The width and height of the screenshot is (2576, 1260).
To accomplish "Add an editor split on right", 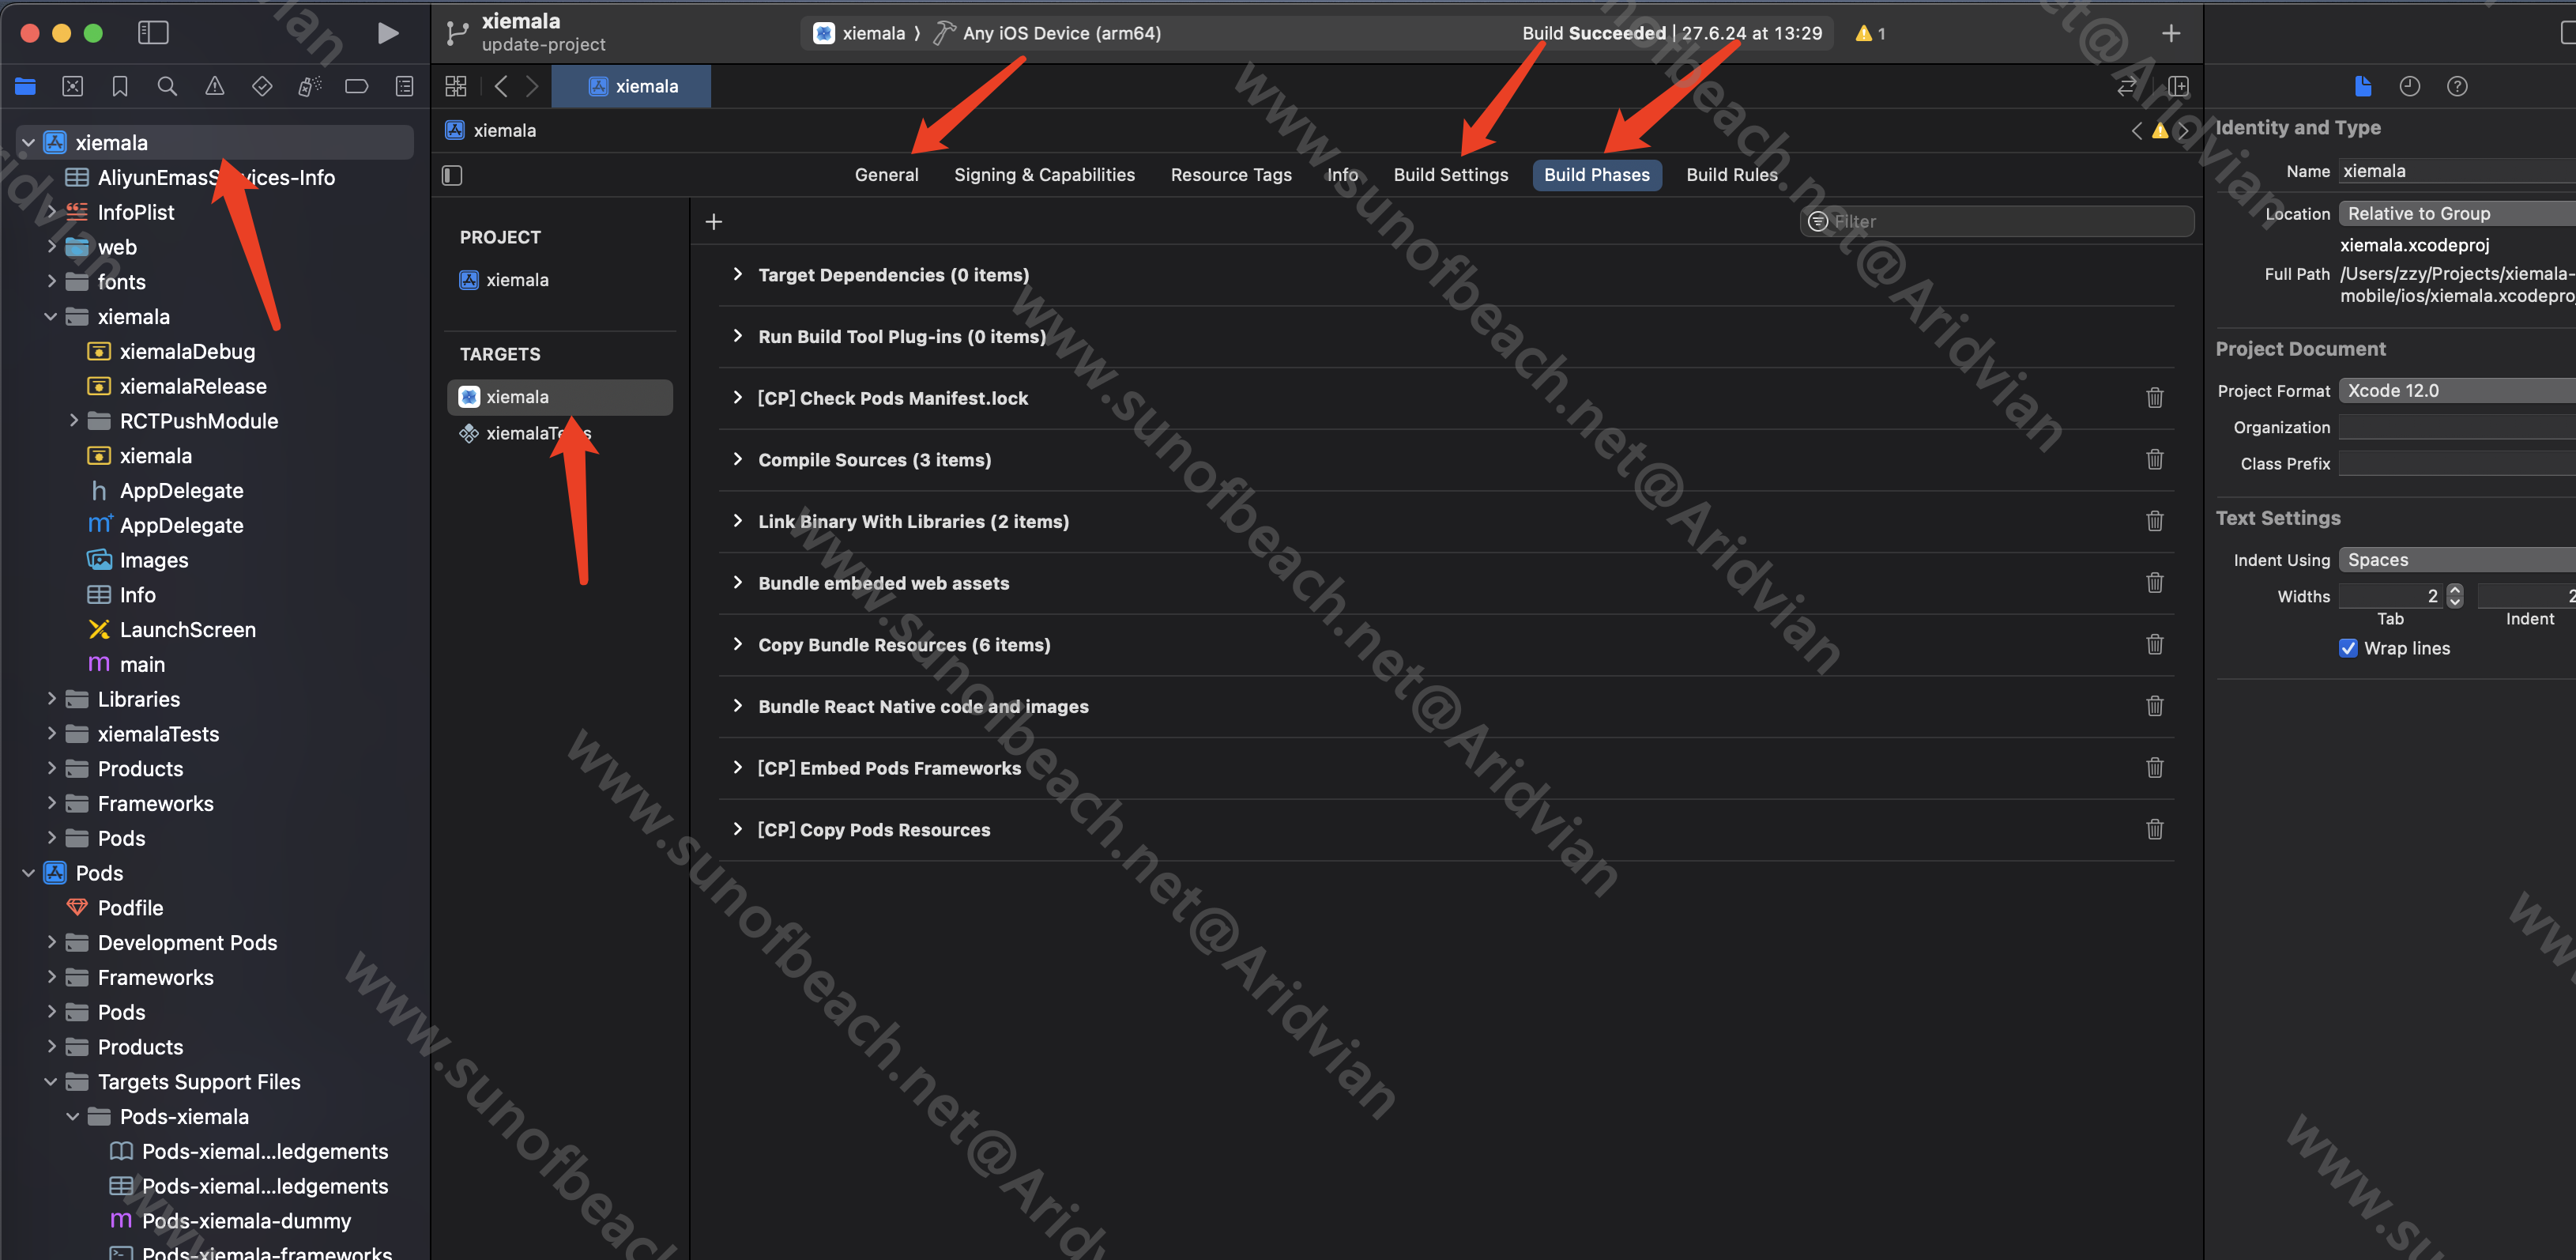I will point(2178,86).
